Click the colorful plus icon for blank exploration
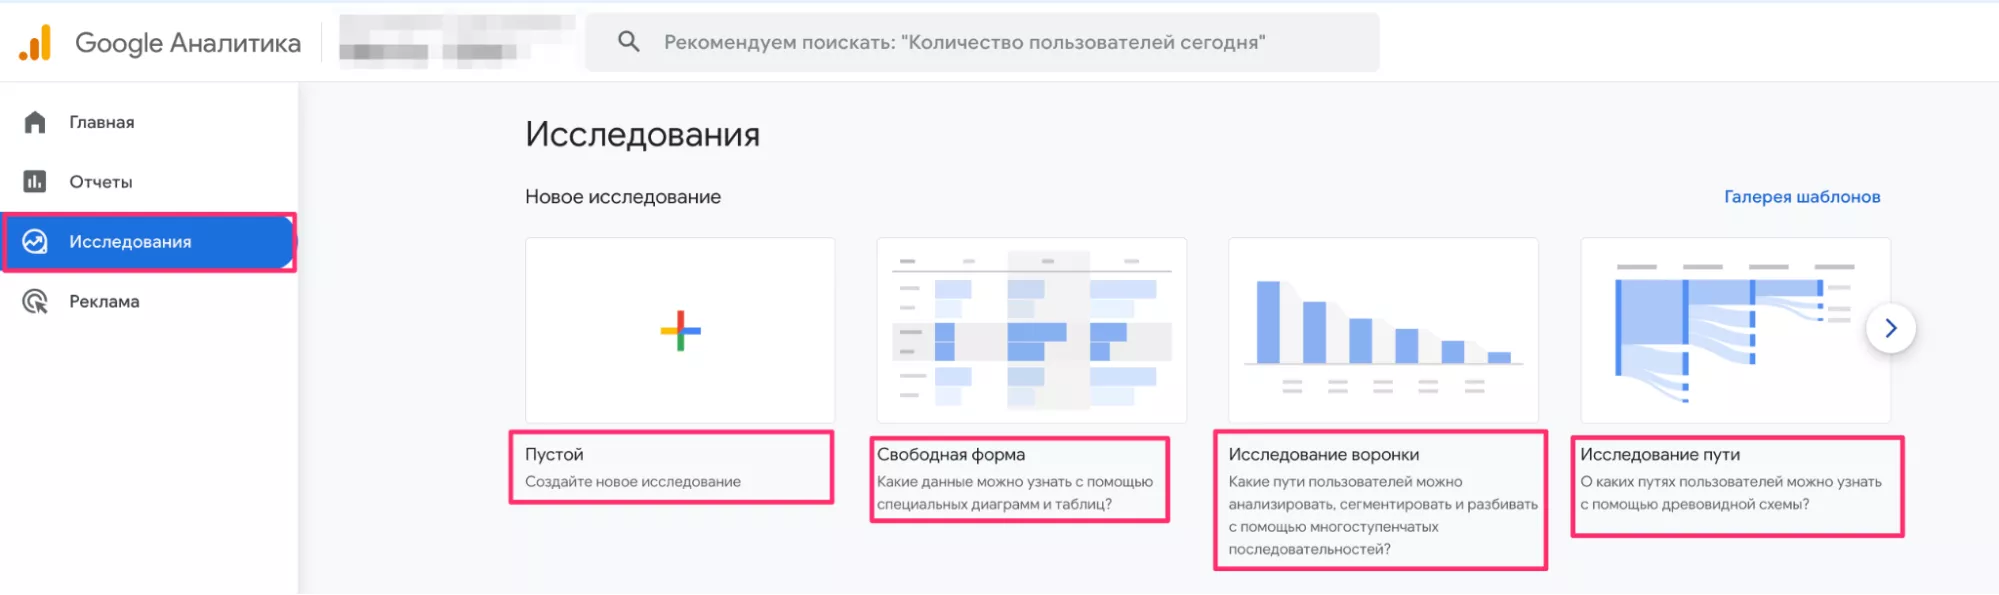This screenshot has height=595, width=1999. pyautogui.click(x=680, y=330)
